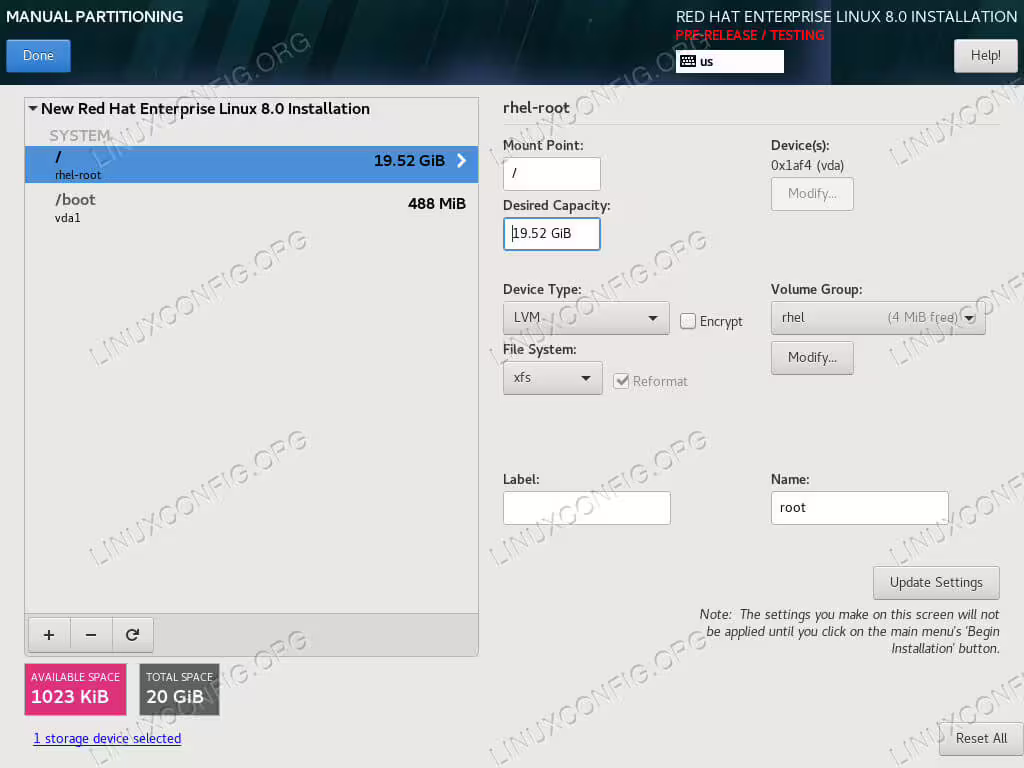
Task: Open the 1 storage device selected link
Action: (107, 739)
